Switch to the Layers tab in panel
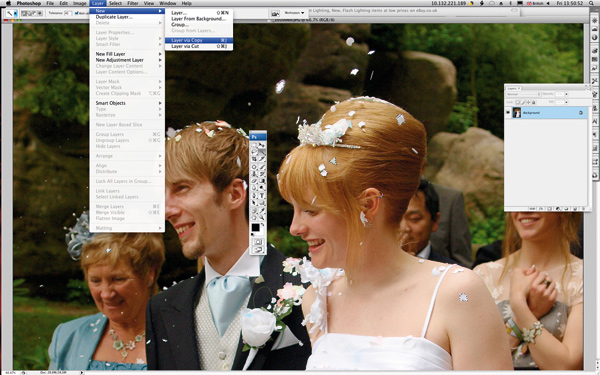Image resolution: width=600 pixels, height=375 pixels. [512, 88]
